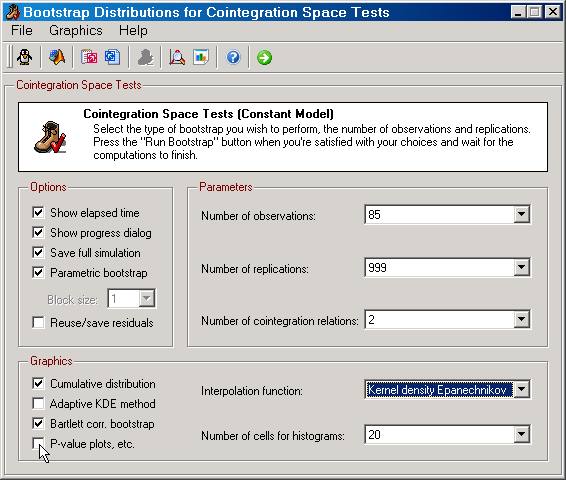Toggle the Reuse/save residuals checkbox
Screen dimensions: 566x480
pyautogui.click(x=38, y=322)
